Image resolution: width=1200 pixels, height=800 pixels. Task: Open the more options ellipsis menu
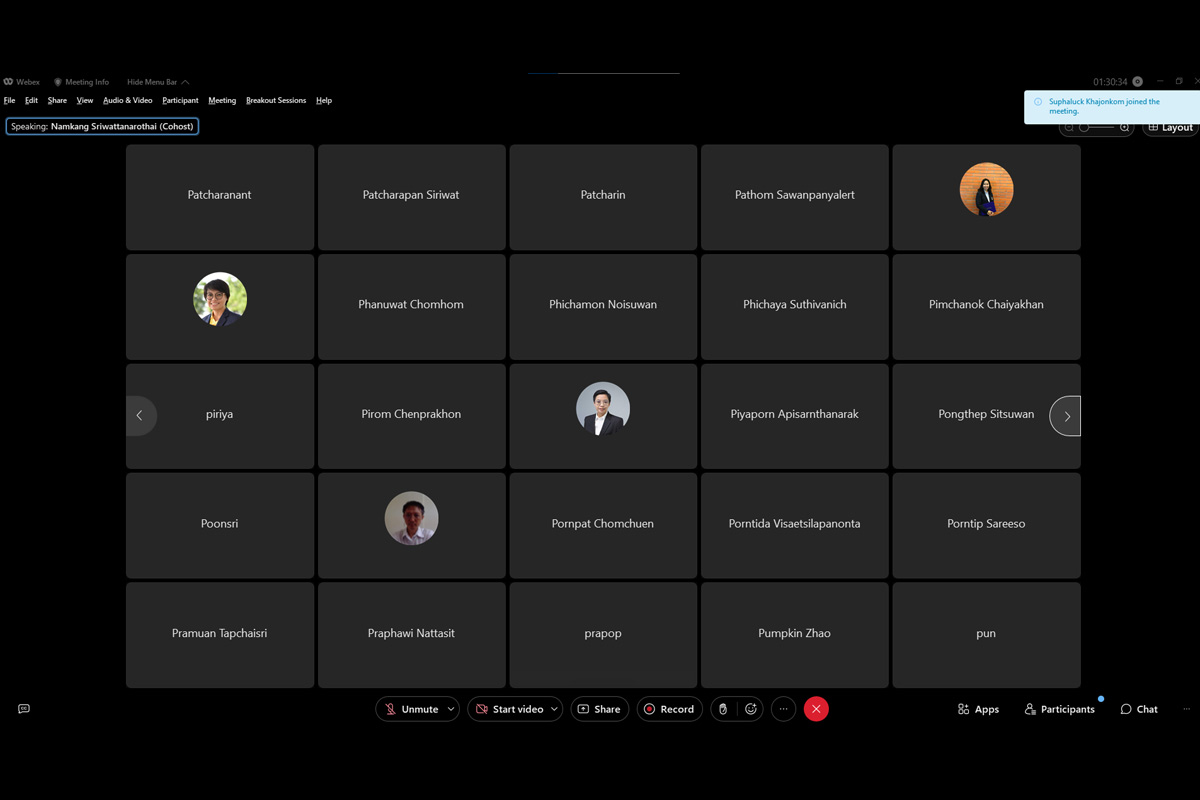783,709
